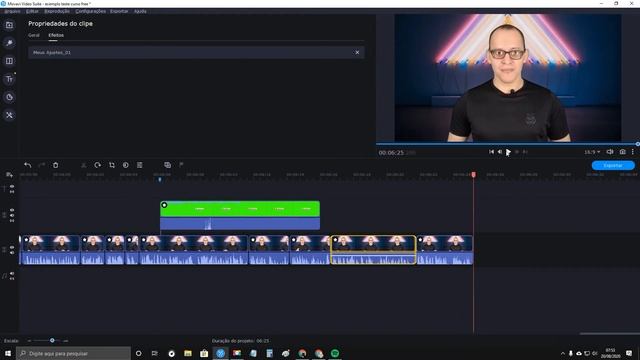Click the blue marker on the timeline ruler
The image size is (640, 360).
(160, 179)
